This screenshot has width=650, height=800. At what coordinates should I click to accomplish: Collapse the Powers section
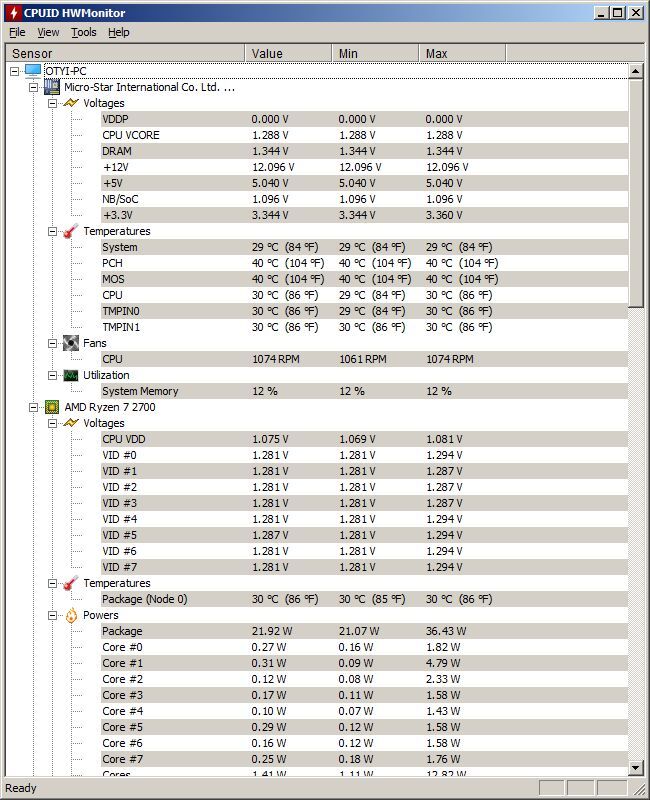[52, 615]
